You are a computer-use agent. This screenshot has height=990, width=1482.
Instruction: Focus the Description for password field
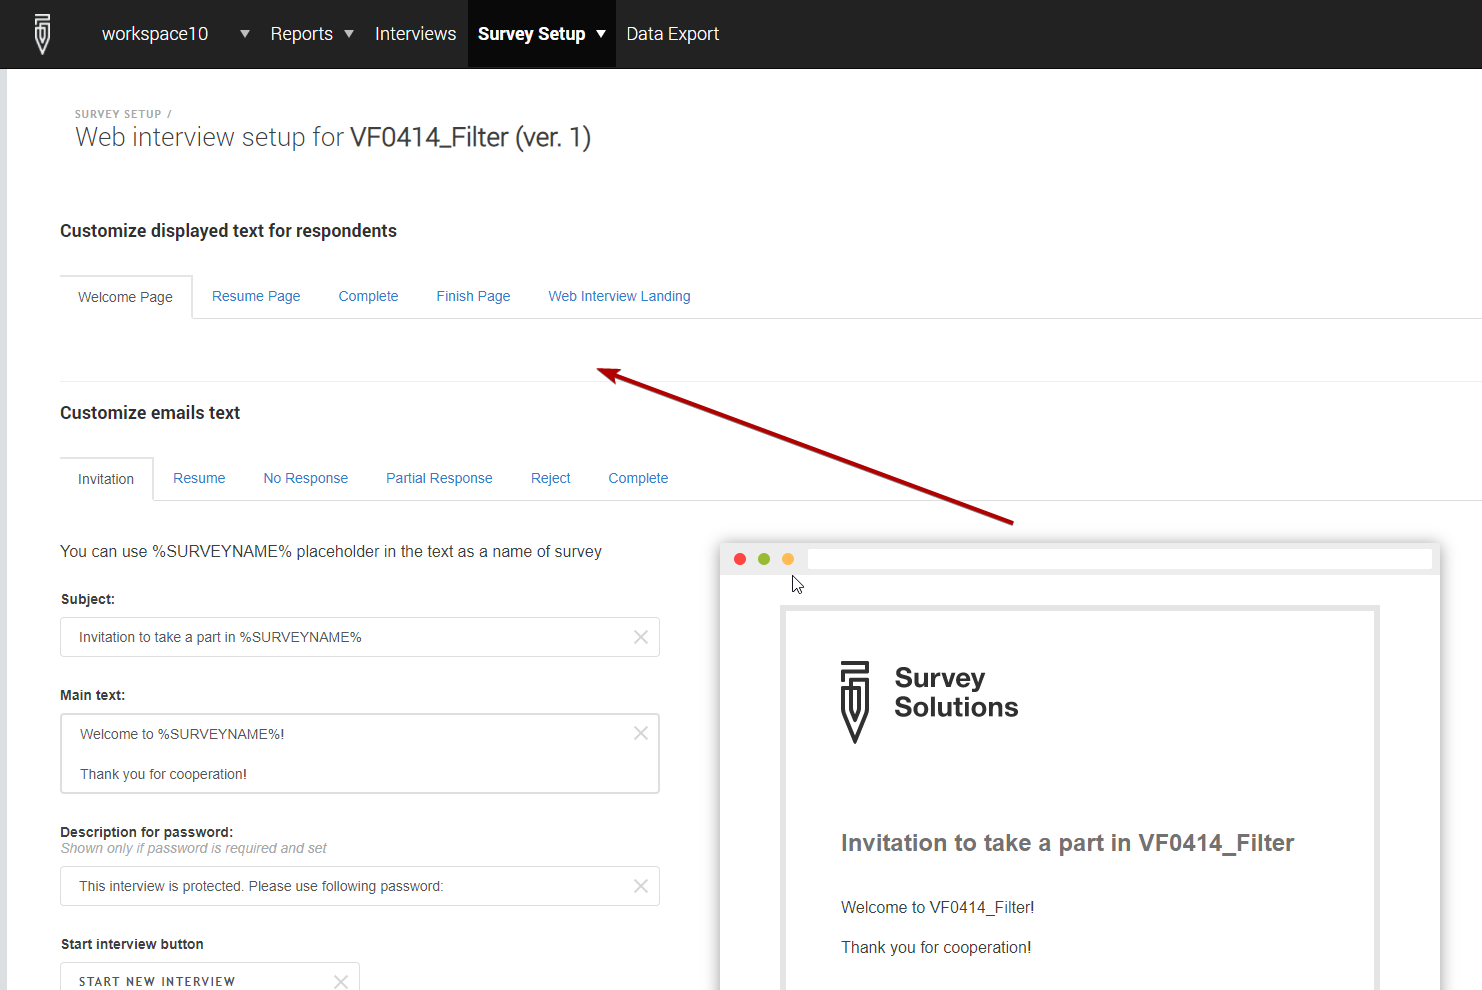tap(360, 886)
